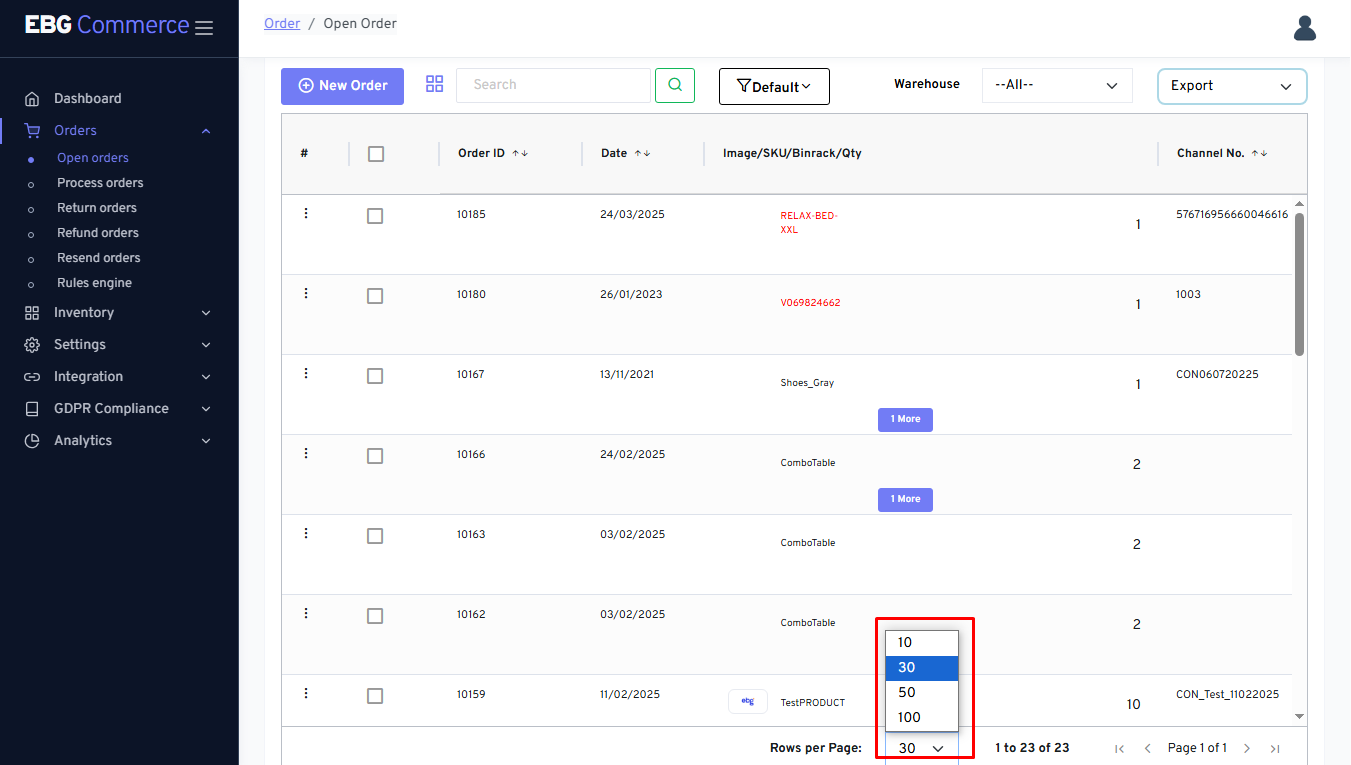Open the Warehouse --All-- dropdown
The width and height of the screenshot is (1351, 765).
point(1056,85)
